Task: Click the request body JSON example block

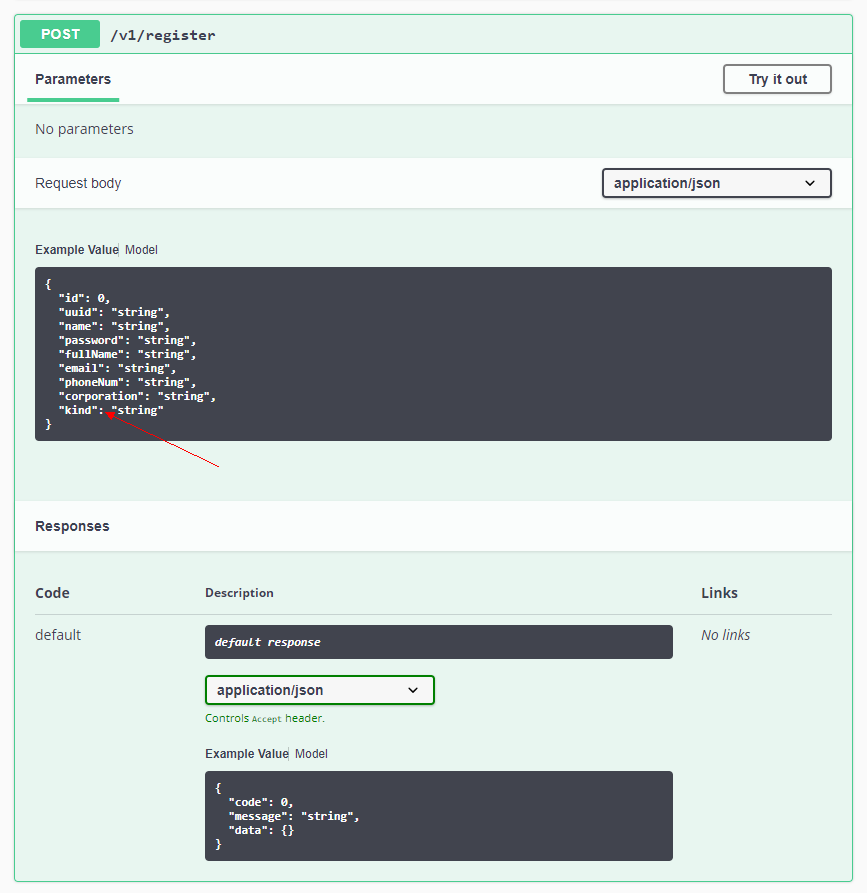Action: [x=433, y=354]
